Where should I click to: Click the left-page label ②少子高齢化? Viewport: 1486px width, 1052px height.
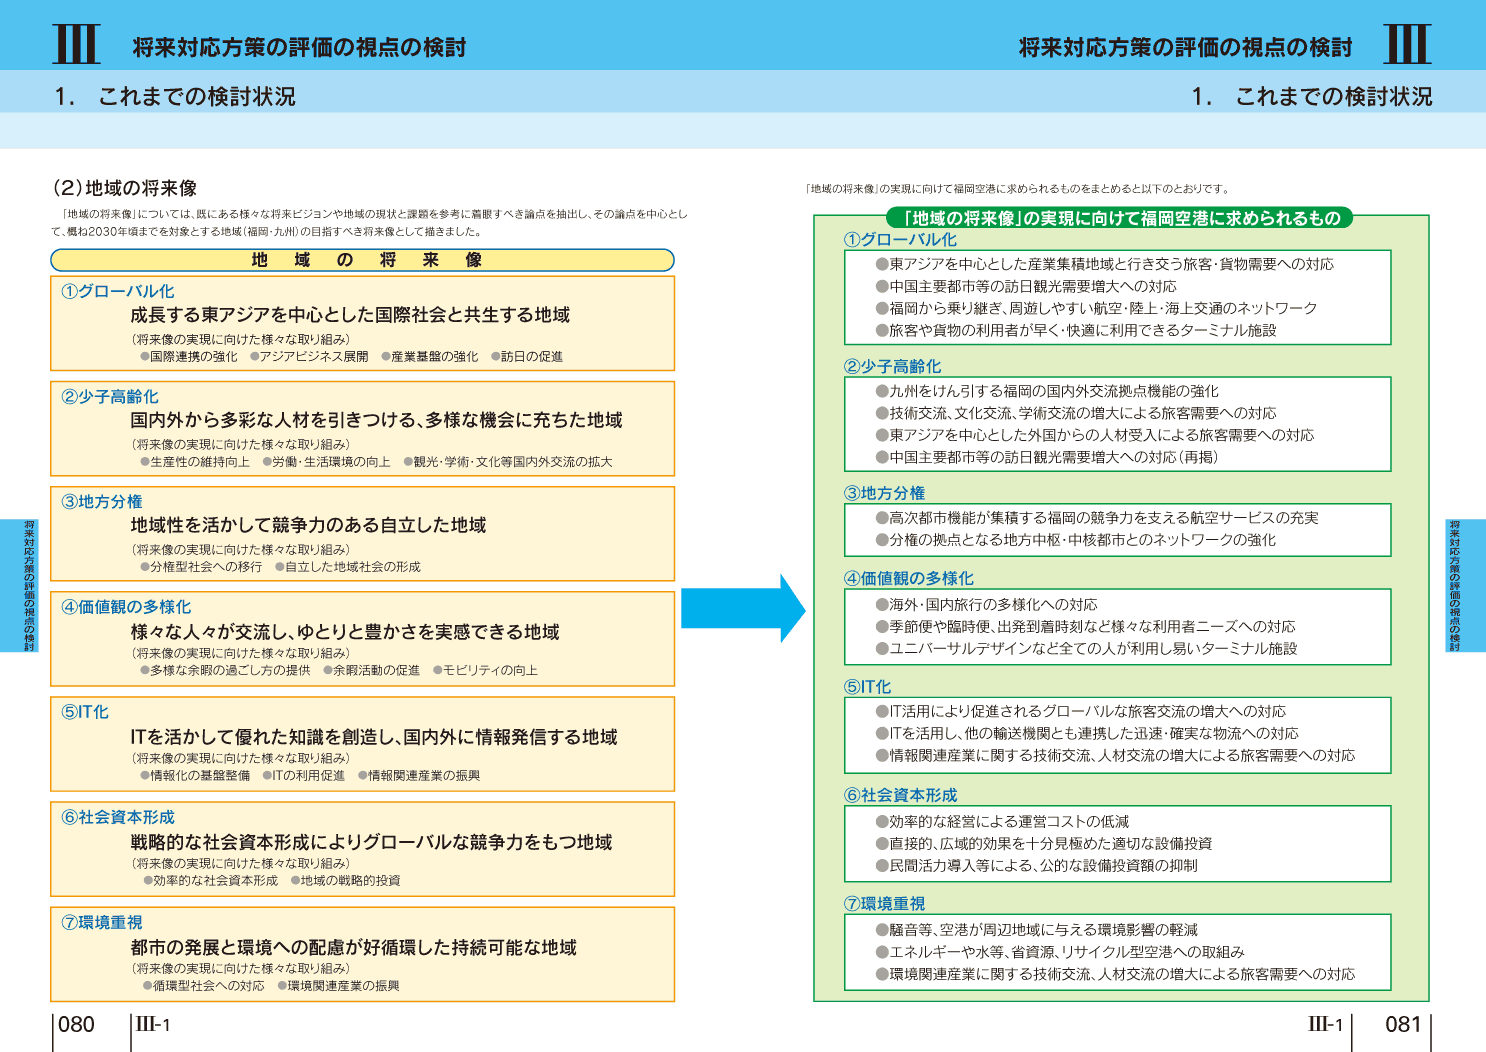click(110, 397)
